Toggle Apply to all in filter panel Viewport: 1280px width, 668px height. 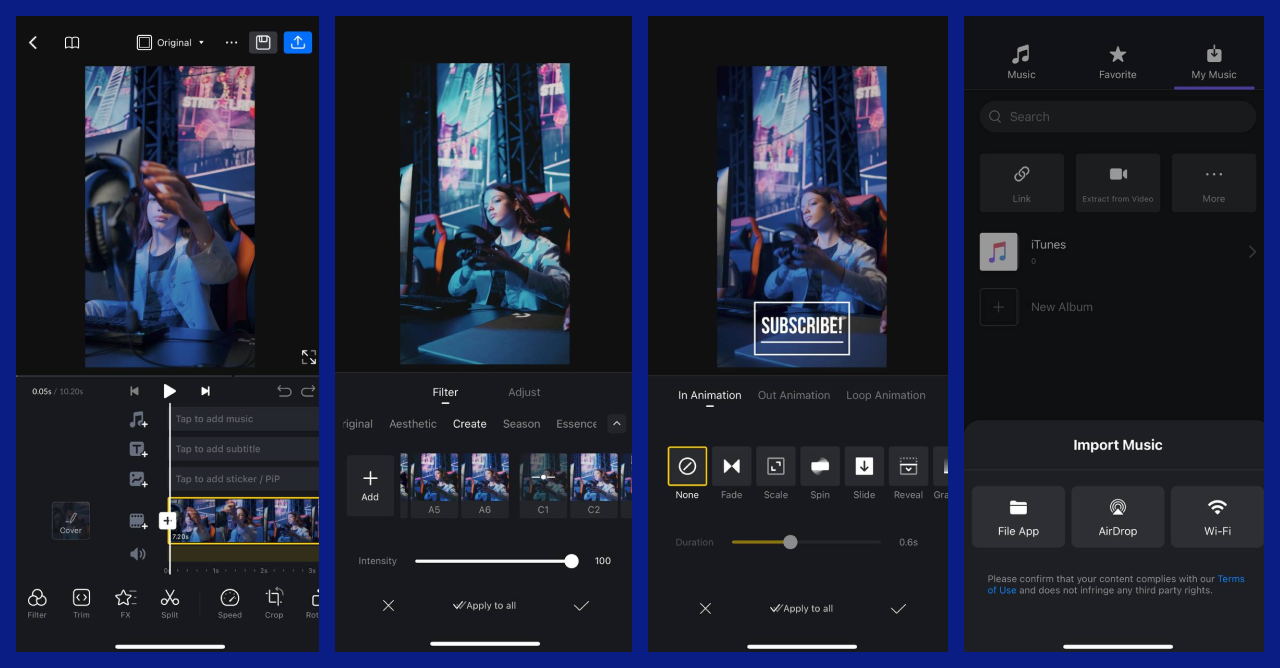tap(485, 605)
